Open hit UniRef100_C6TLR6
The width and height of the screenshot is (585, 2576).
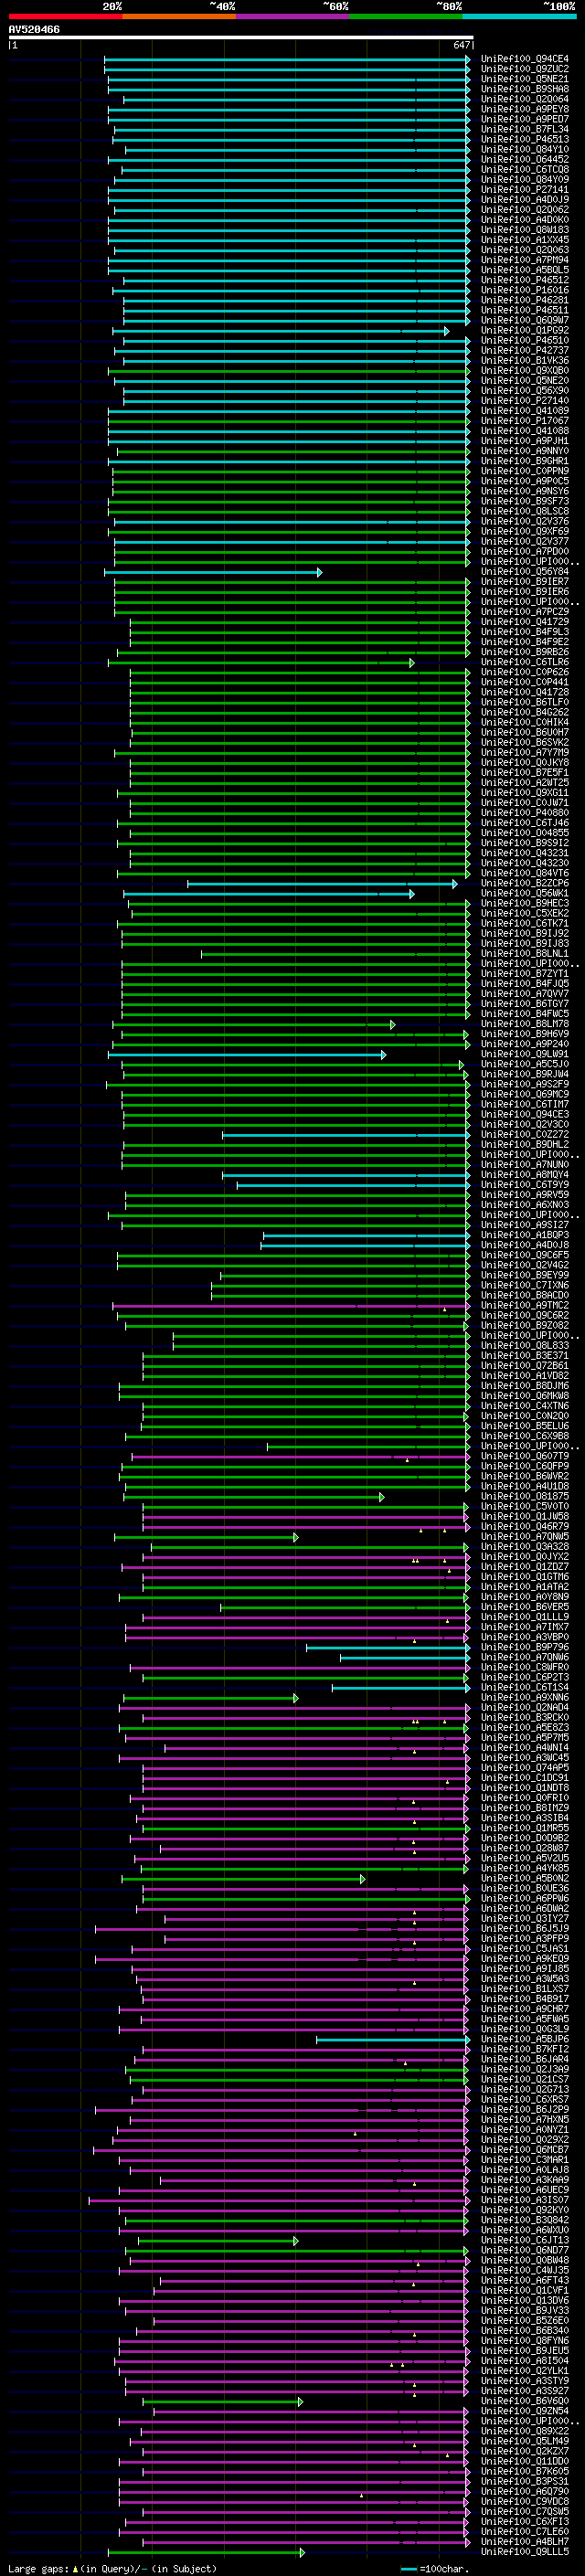coord(524,662)
